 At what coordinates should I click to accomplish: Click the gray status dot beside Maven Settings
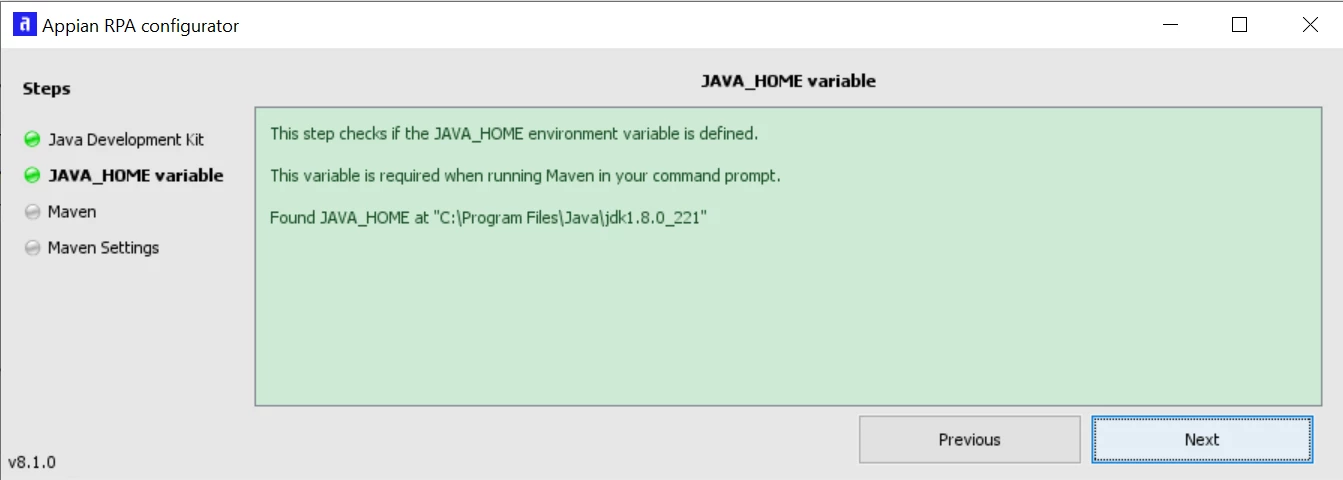pyautogui.click(x=32, y=248)
